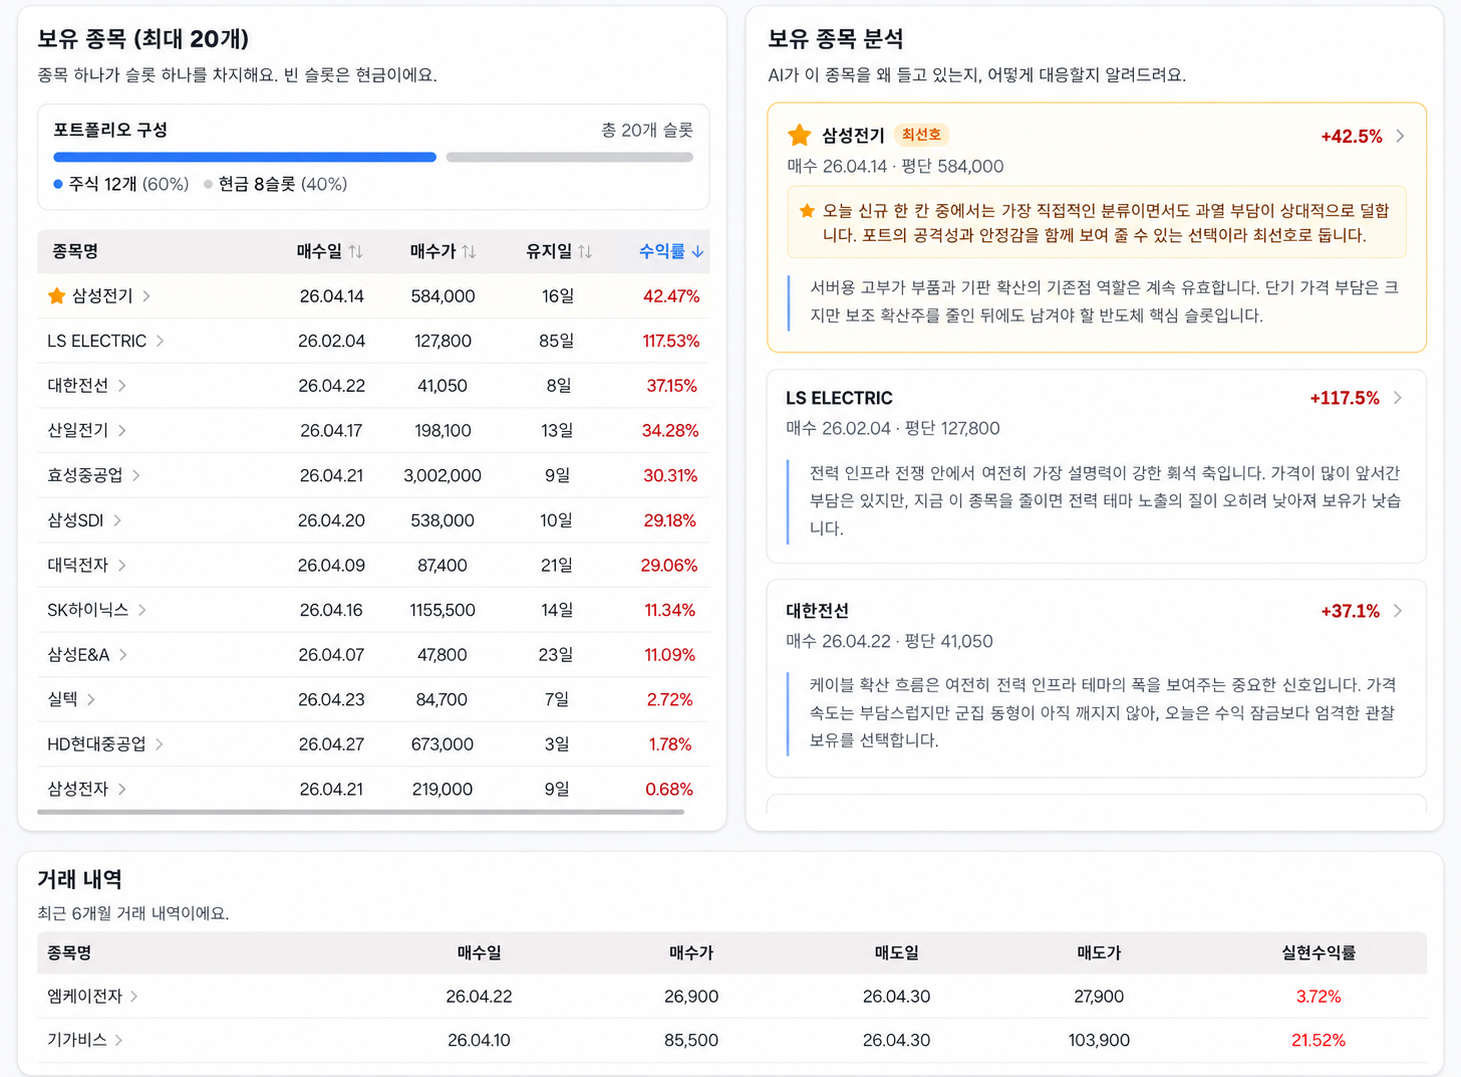Click 3,002,000 purchase price cell
Viewport: 1461px width, 1077px height.
pyautogui.click(x=442, y=475)
